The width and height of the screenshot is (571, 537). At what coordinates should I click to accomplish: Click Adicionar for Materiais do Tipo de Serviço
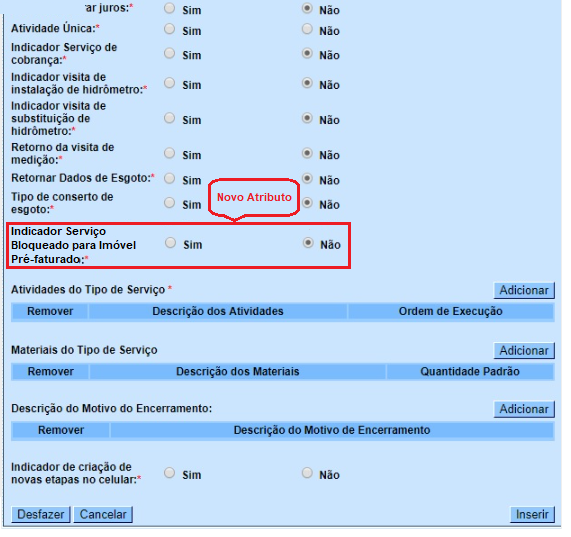pos(524,351)
